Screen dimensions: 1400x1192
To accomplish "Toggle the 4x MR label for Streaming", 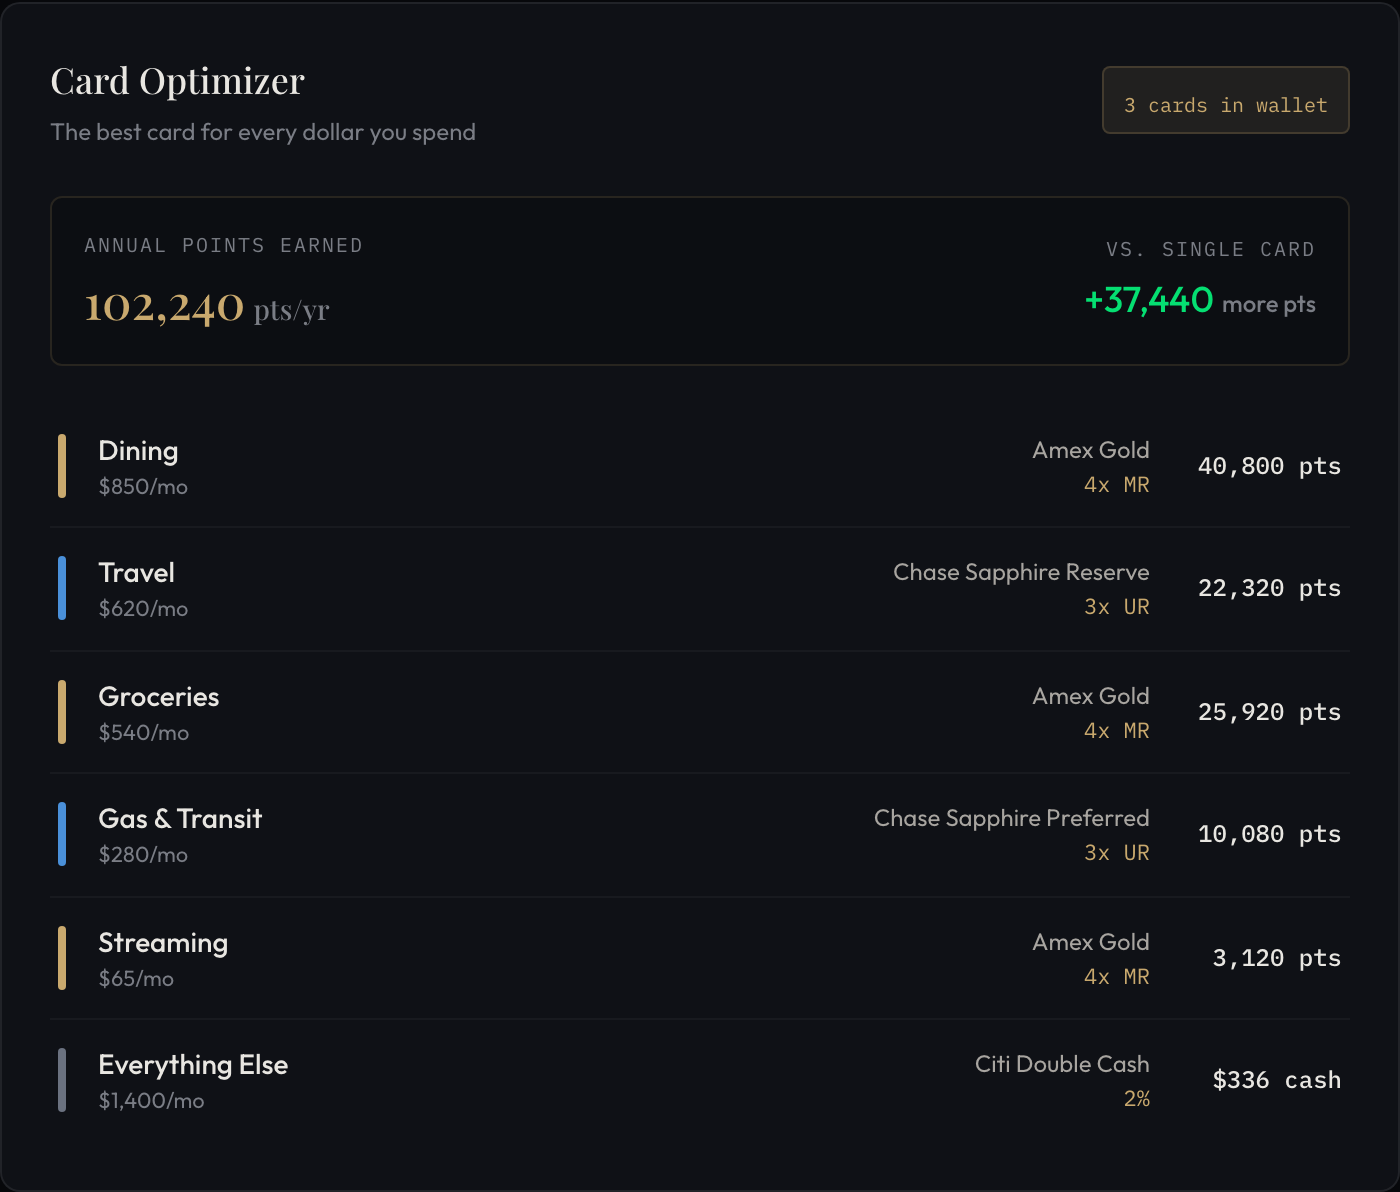I will pyautogui.click(x=1116, y=977).
